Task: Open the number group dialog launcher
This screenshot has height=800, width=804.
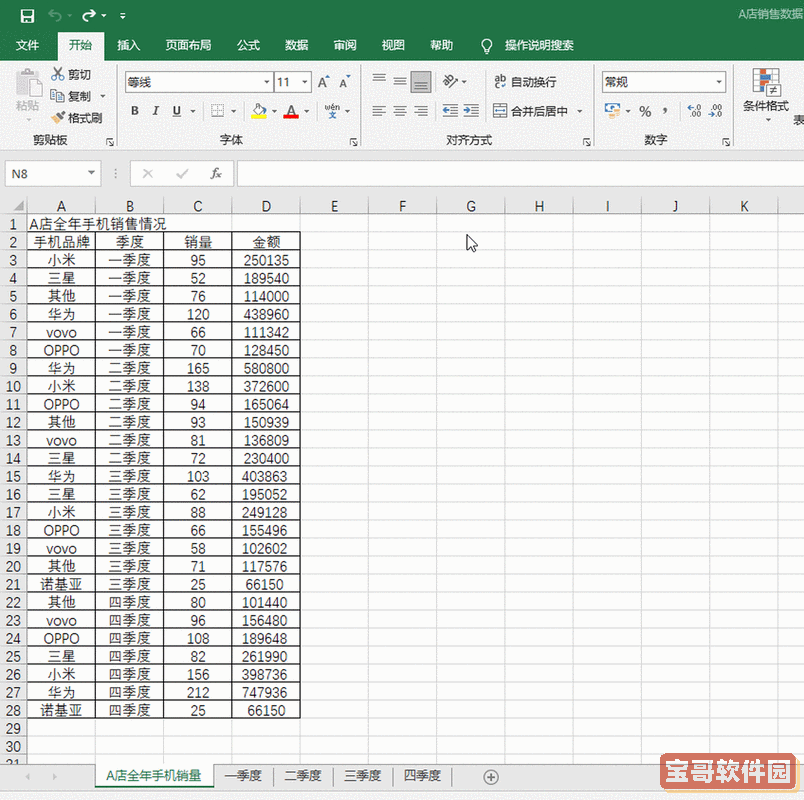Action: click(726, 142)
